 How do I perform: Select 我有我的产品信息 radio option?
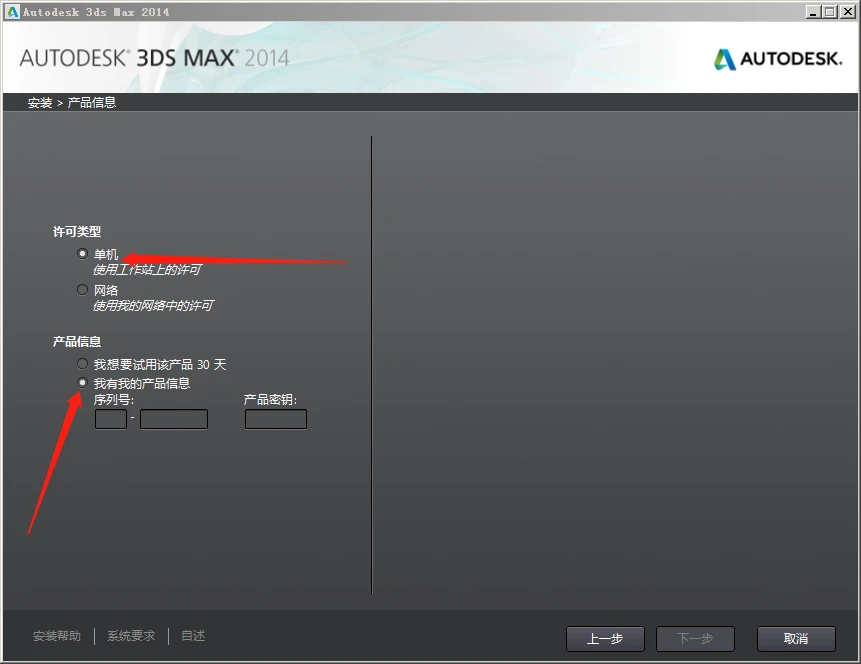pyautogui.click(x=82, y=383)
